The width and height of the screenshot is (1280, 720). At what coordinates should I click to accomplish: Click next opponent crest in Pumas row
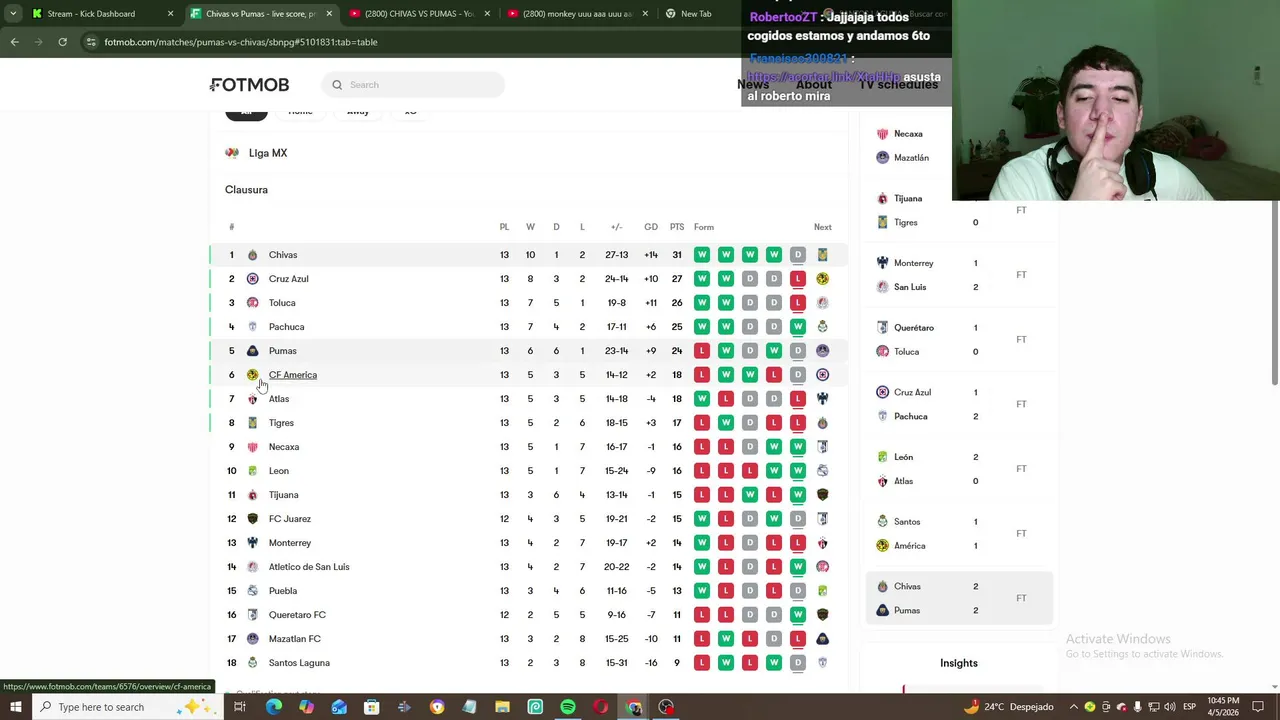[x=822, y=351]
